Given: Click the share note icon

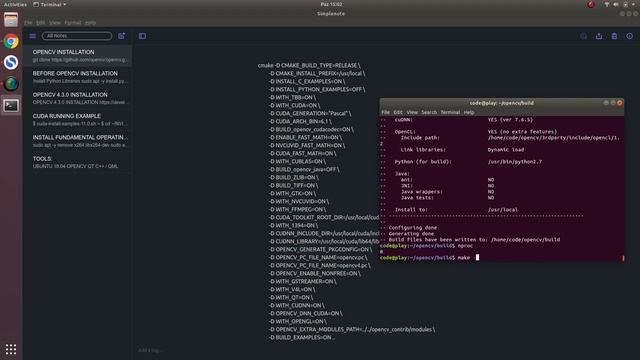Looking at the screenshot, I should pyautogui.click(x=599, y=36).
